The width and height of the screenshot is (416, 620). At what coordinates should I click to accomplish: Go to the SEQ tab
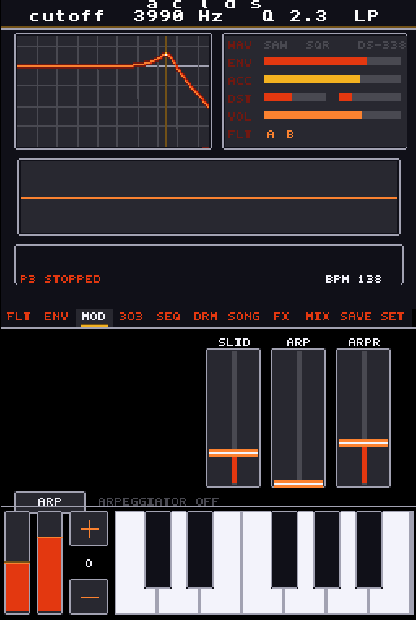coord(168,316)
